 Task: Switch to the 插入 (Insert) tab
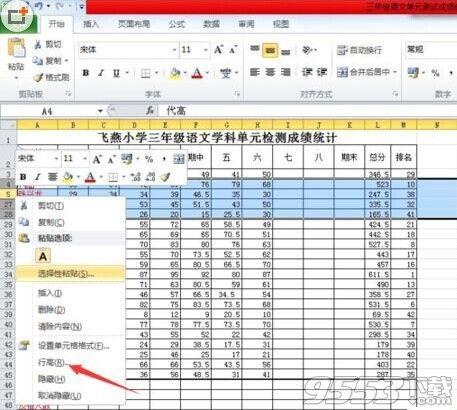pyautogui.click(x=91, y=24)
